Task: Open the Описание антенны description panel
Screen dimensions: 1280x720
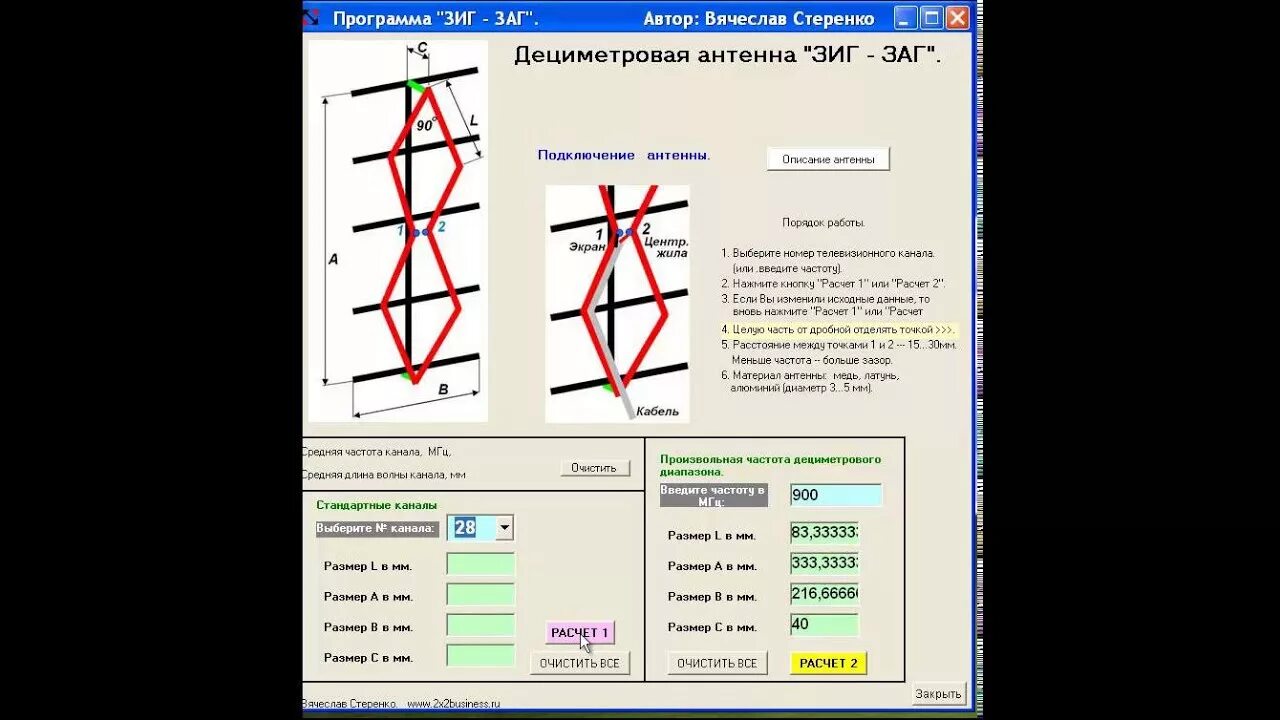Action: coord(830,158)
